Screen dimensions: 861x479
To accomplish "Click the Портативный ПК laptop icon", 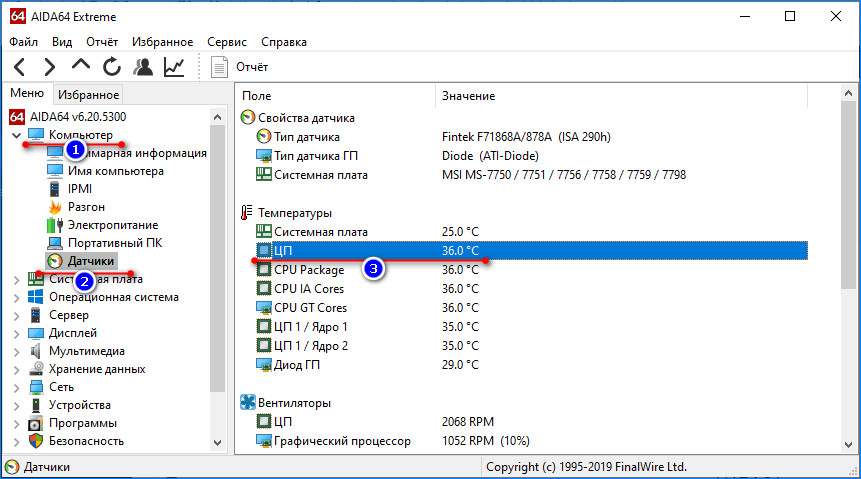I will 55,243.
